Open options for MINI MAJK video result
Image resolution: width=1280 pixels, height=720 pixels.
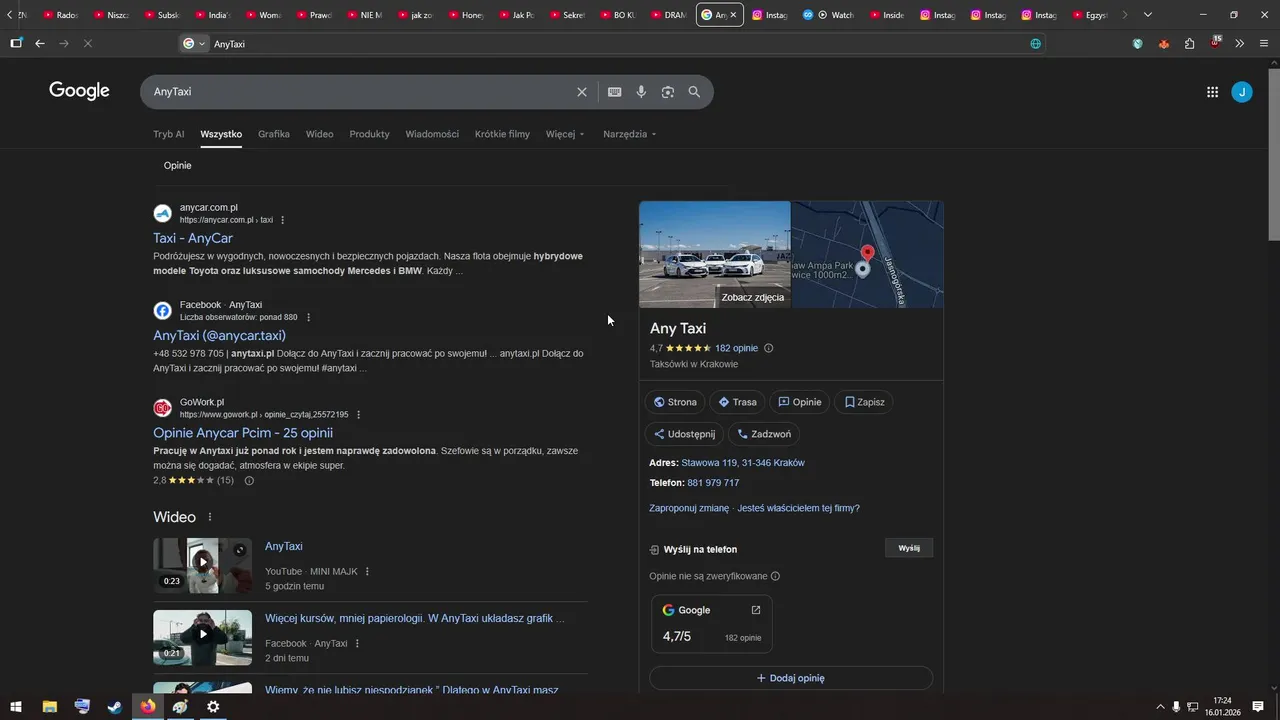(x=367, y=572)
